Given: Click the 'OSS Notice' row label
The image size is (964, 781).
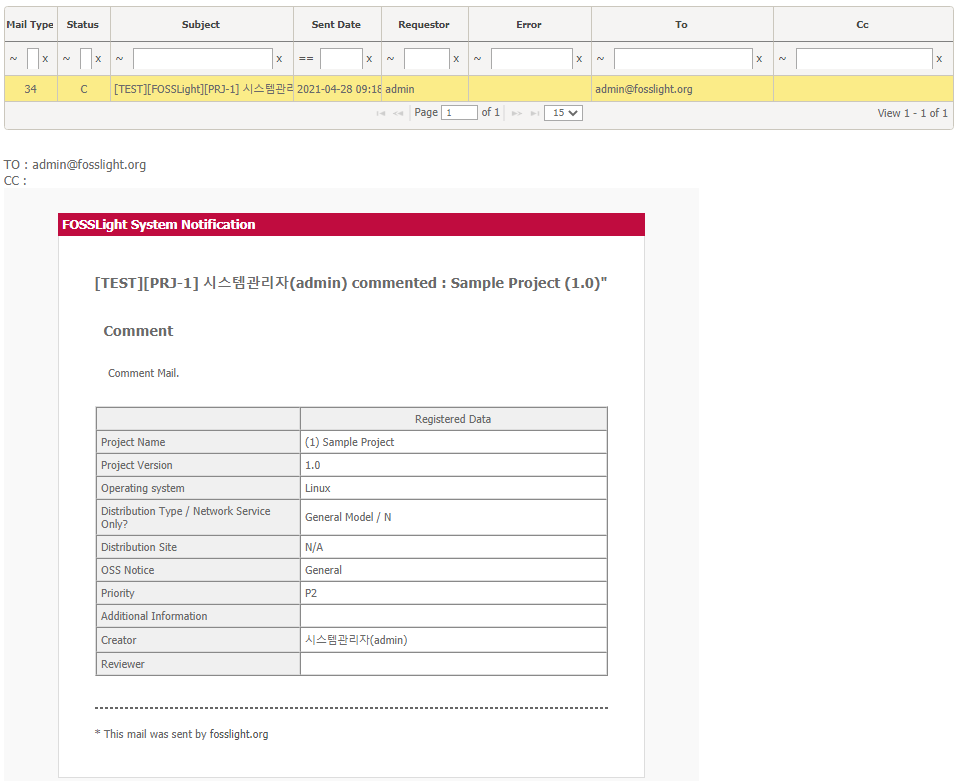Looking at the screenshot, I should point(127,571).
